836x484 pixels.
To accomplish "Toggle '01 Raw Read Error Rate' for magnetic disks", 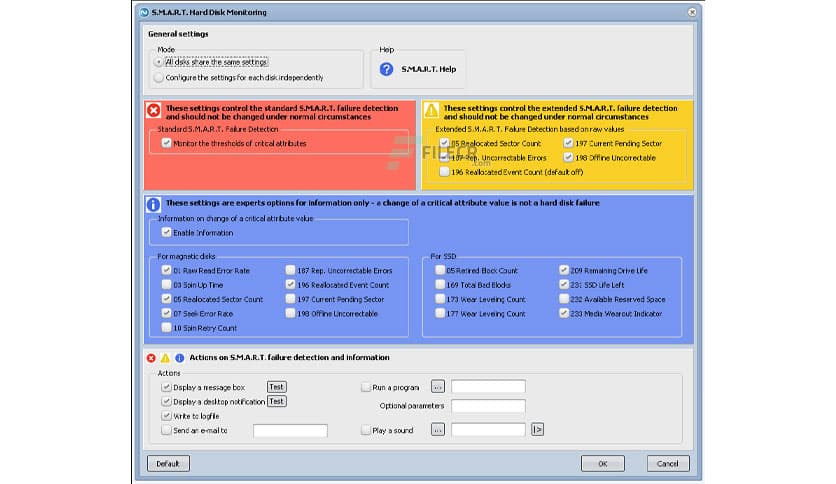I will click(x=166, y=271).
